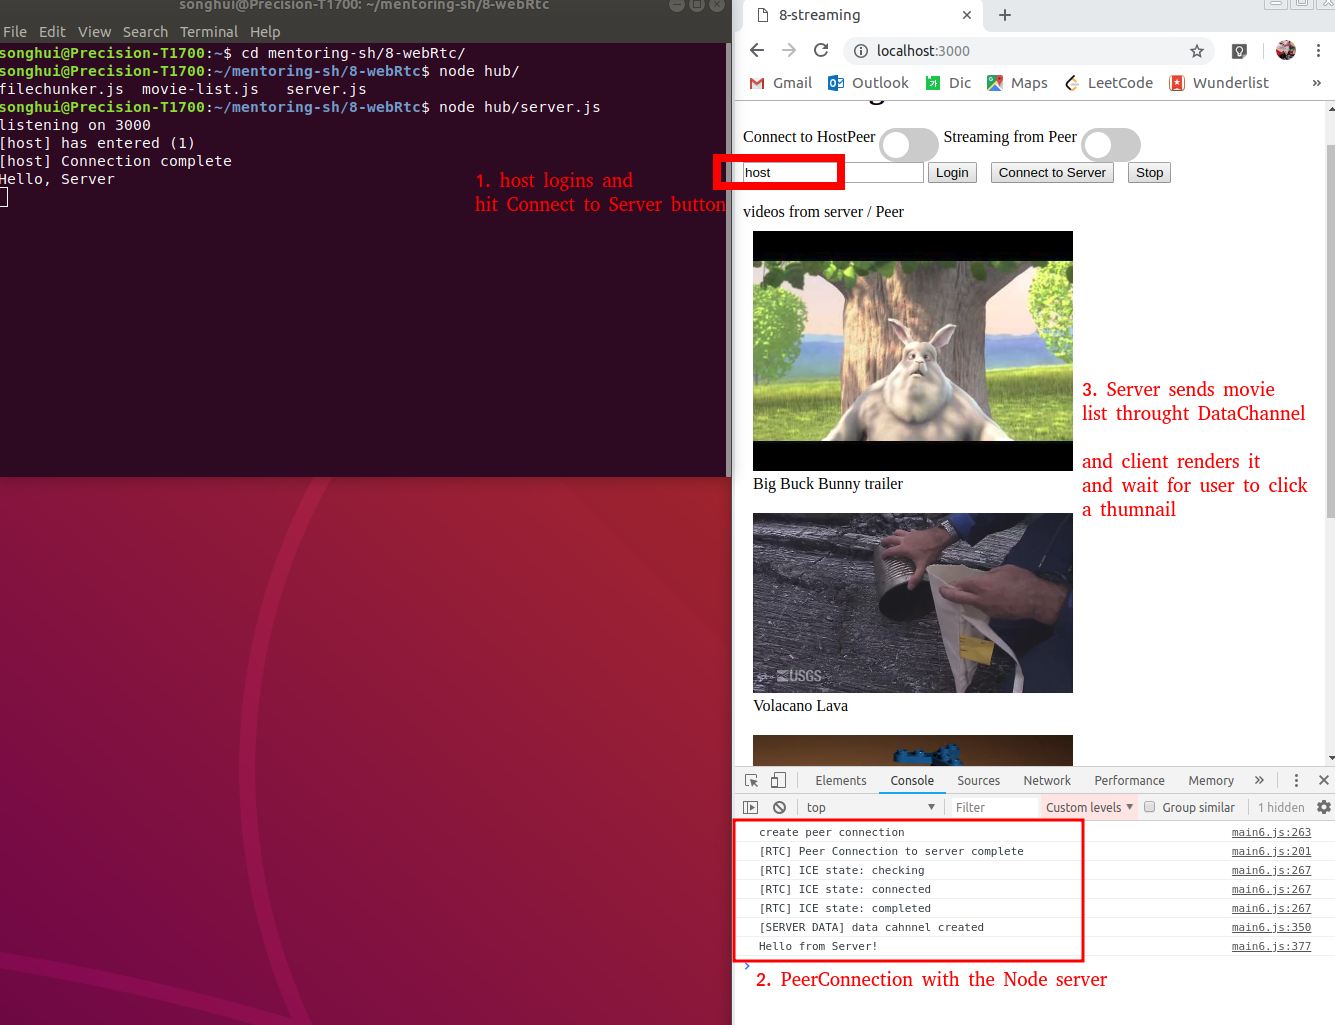View site information icon in address bar

(860, 51)
